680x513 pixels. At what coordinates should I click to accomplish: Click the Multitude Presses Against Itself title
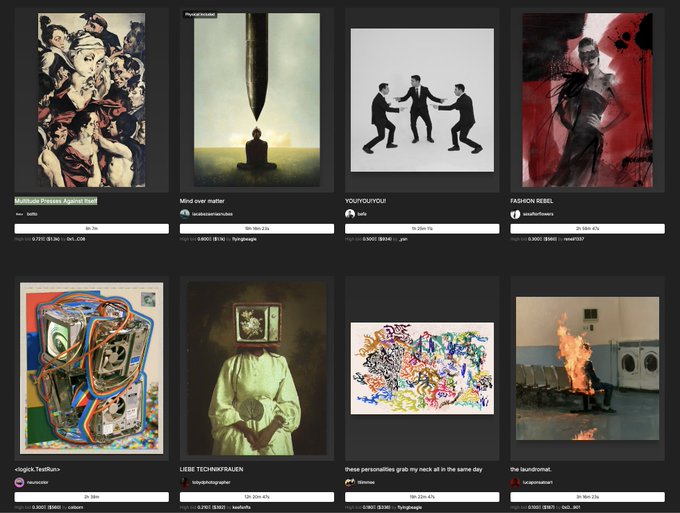pyautogui.click(x=56, y=201)
